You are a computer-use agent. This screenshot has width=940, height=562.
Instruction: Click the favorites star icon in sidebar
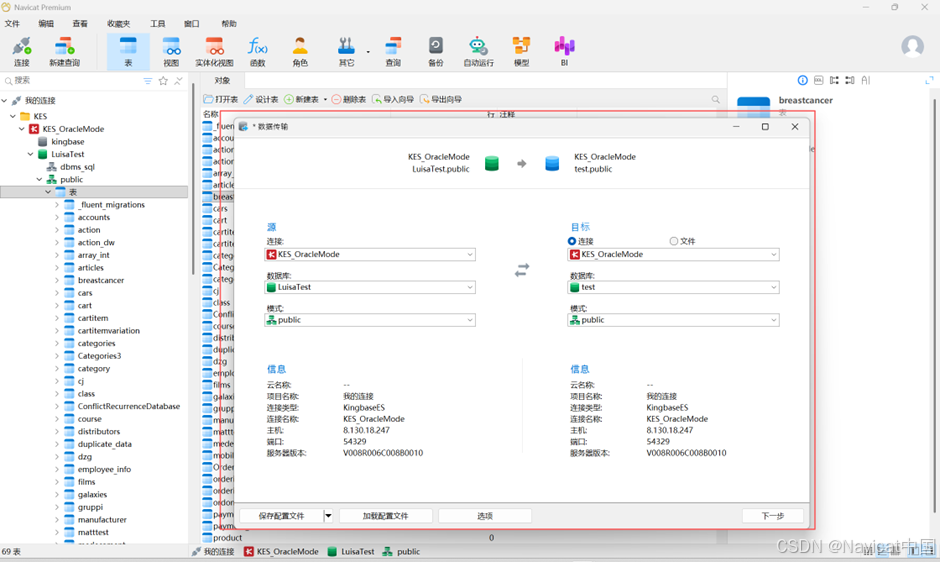coord(163,80)
